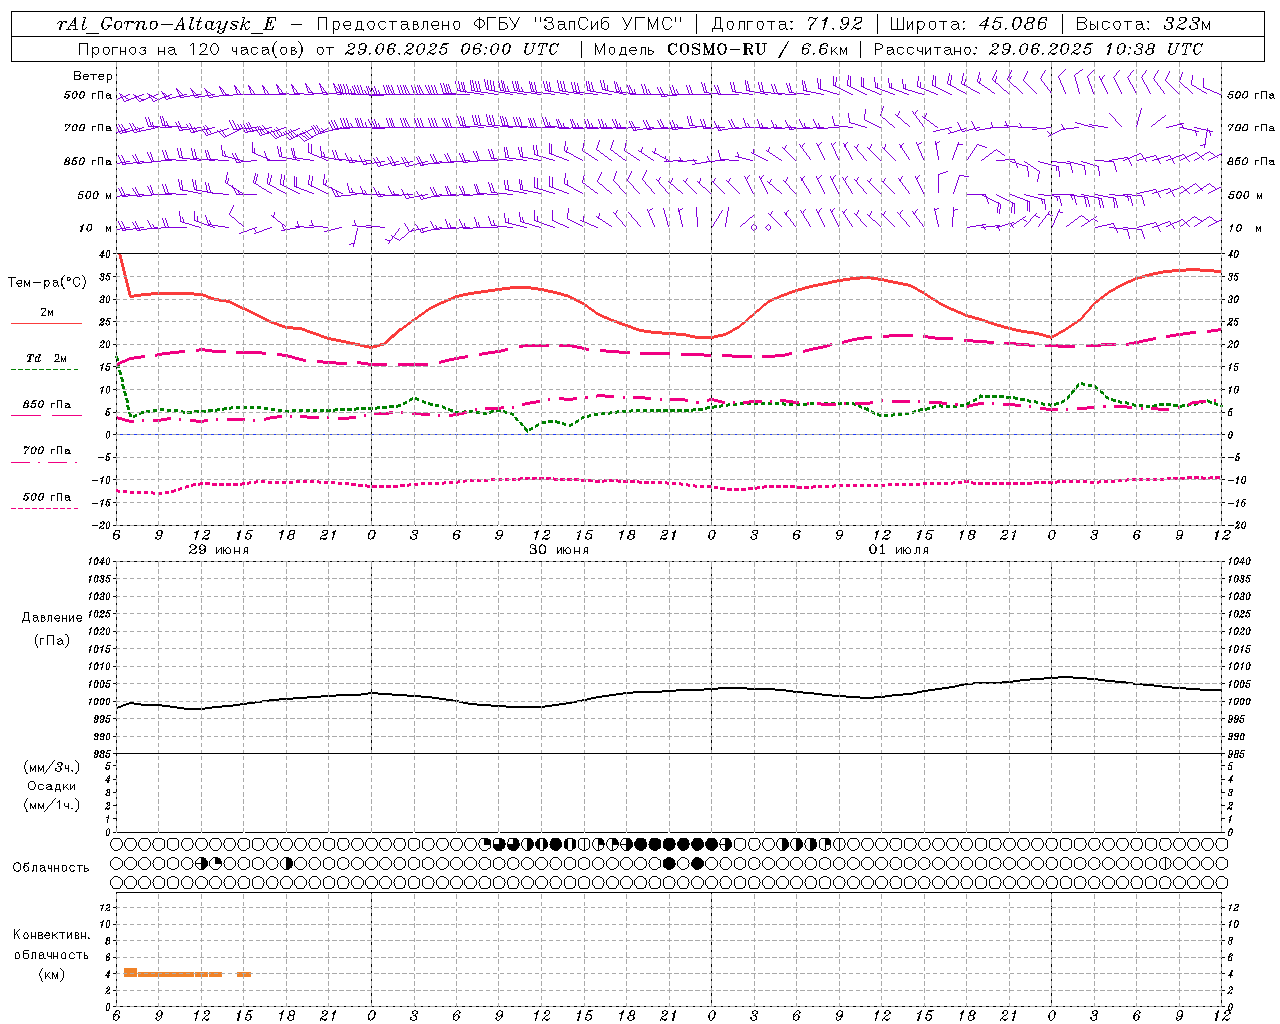Click the Td 2м dew point legend entry
Image resolution: width=1280 pixels, height=1024 pixels.
click(47, 358)
